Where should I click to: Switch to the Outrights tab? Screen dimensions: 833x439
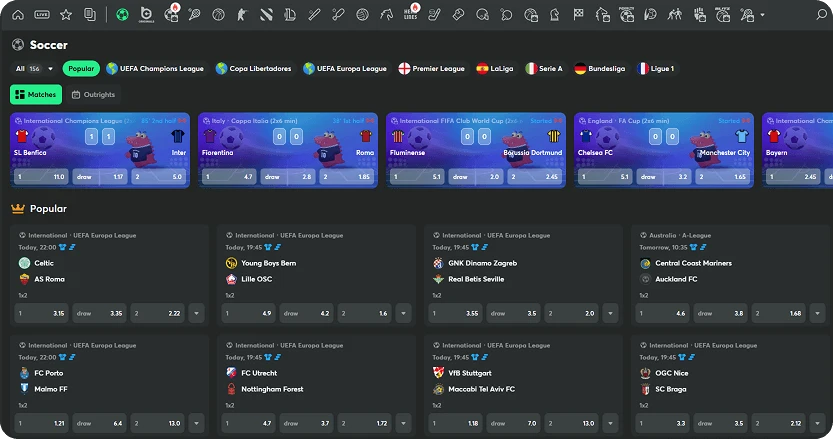[93, 95]
